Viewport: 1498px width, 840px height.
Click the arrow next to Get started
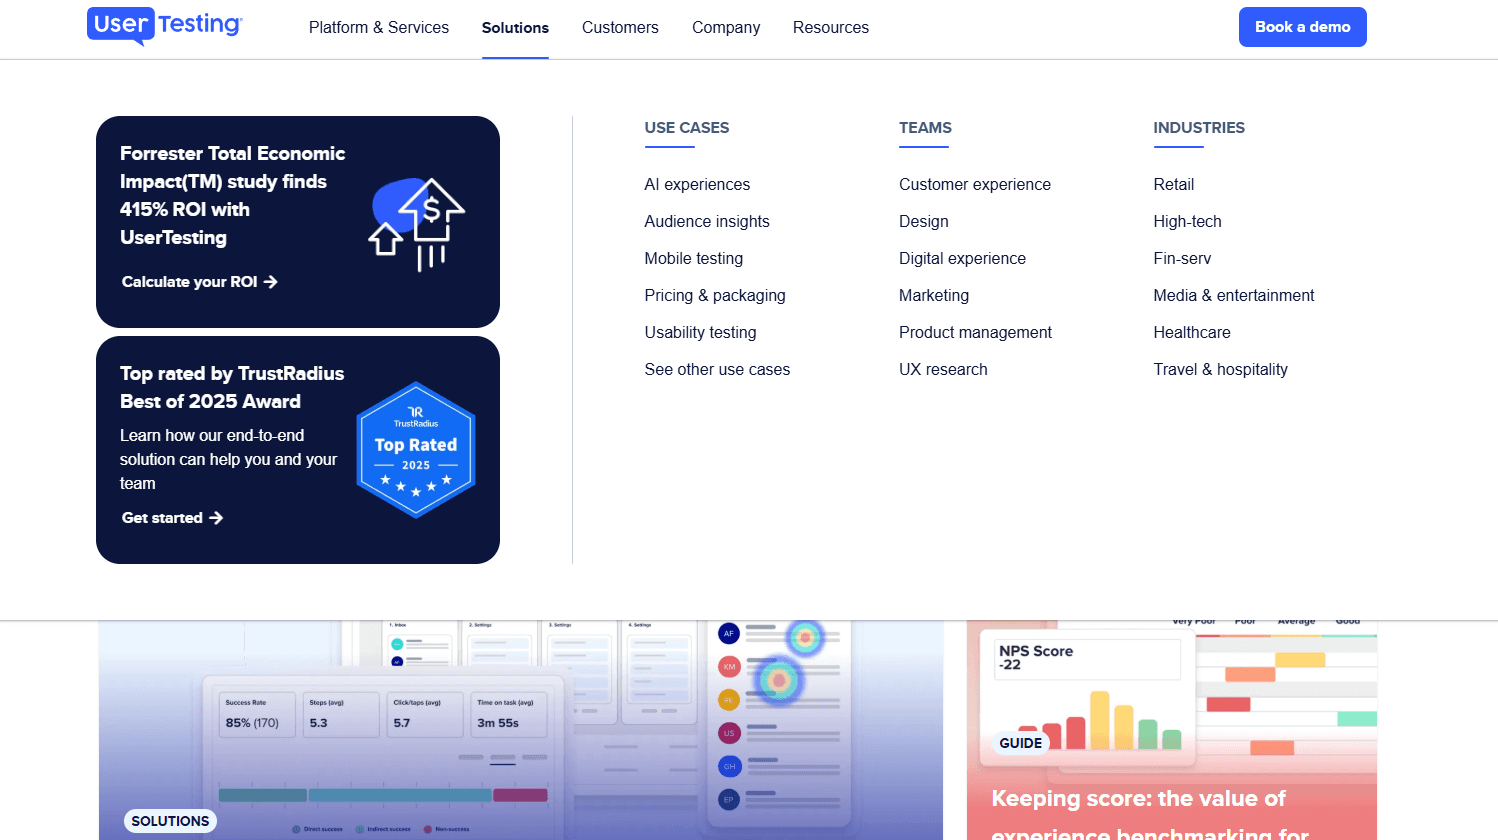(x=216, y=518)
